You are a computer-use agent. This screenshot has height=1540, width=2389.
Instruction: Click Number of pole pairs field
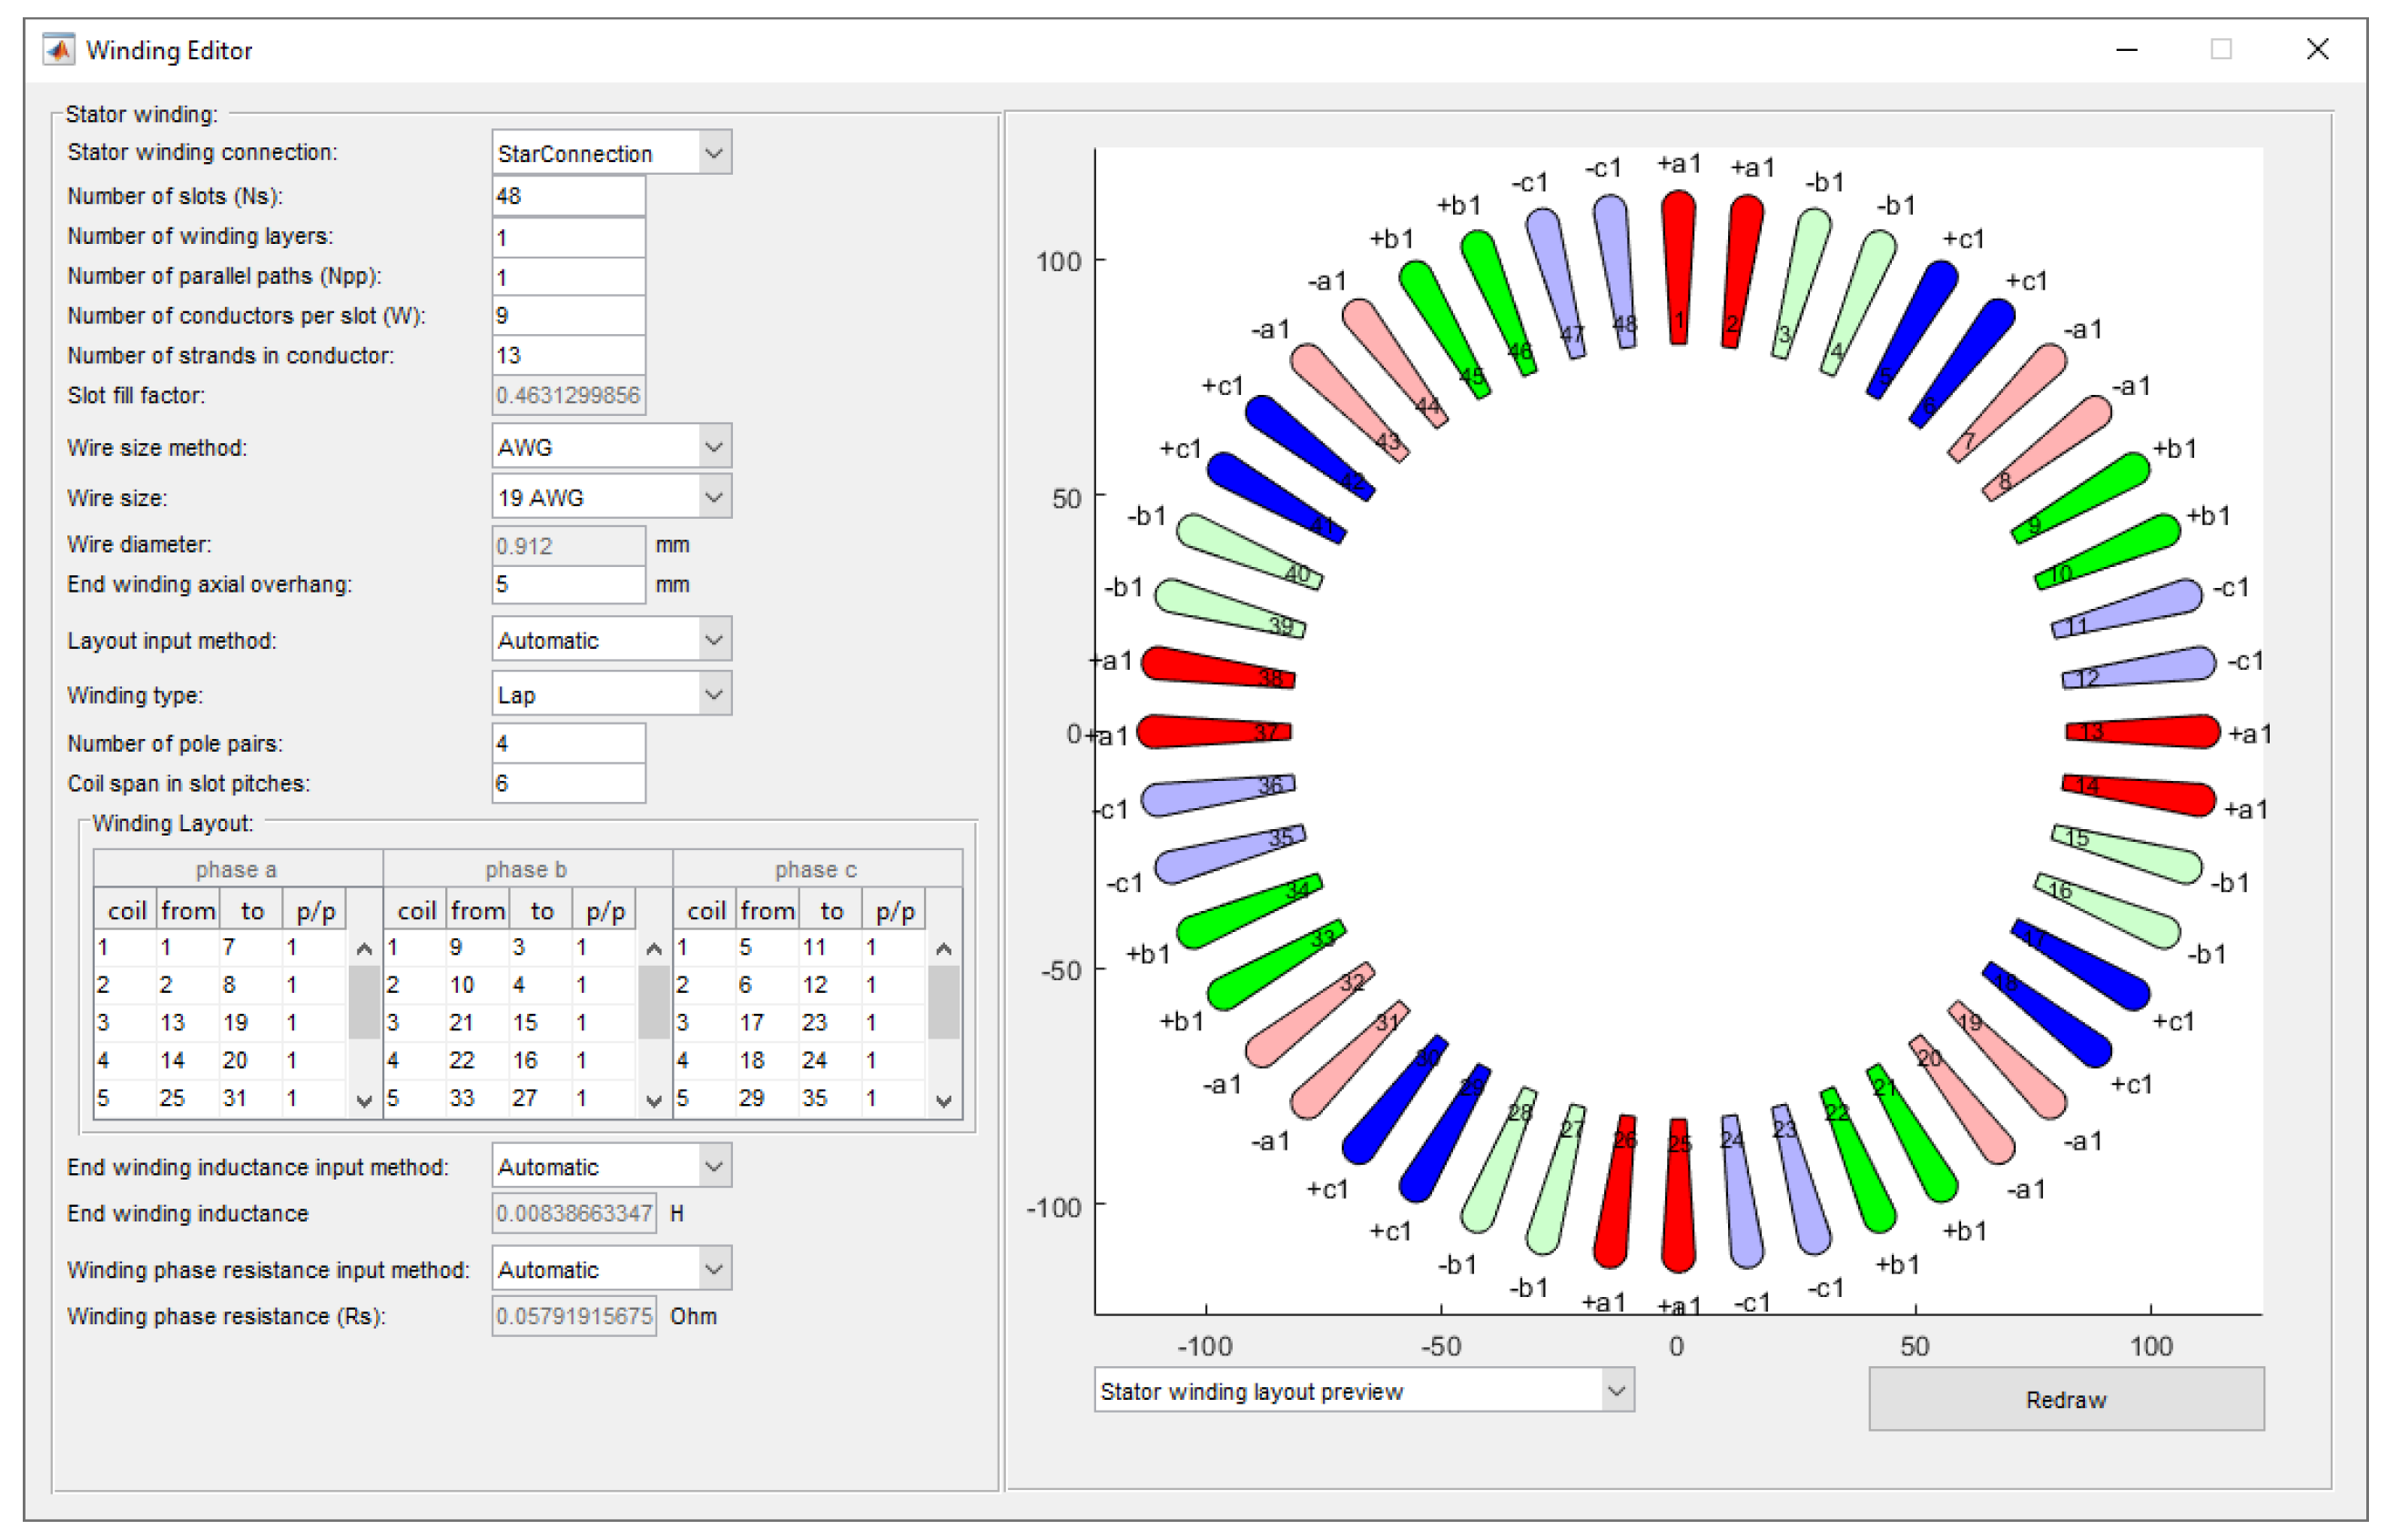click(568, 743)
